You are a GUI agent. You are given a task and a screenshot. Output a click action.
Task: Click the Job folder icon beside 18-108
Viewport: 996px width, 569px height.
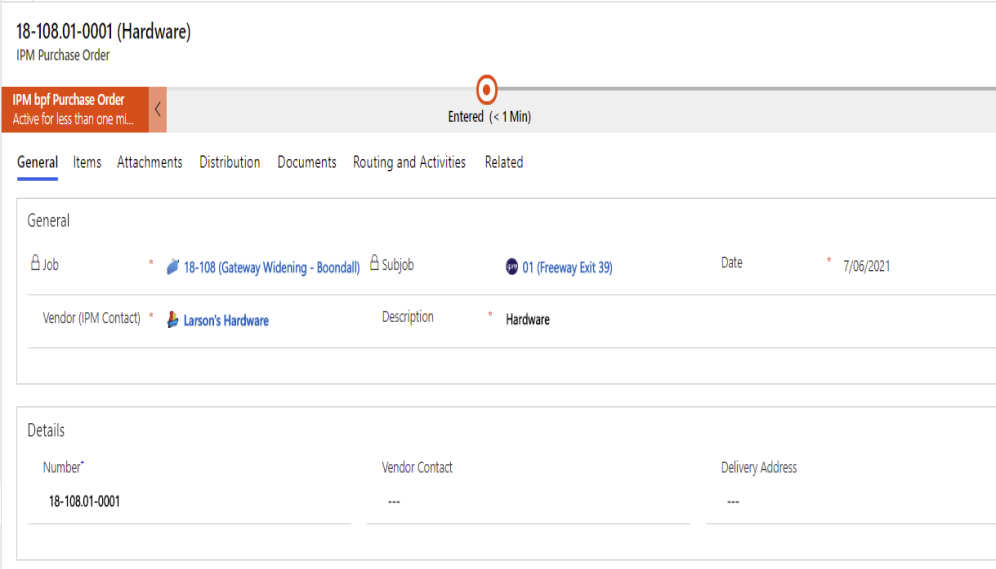click(x=173, y=268)
